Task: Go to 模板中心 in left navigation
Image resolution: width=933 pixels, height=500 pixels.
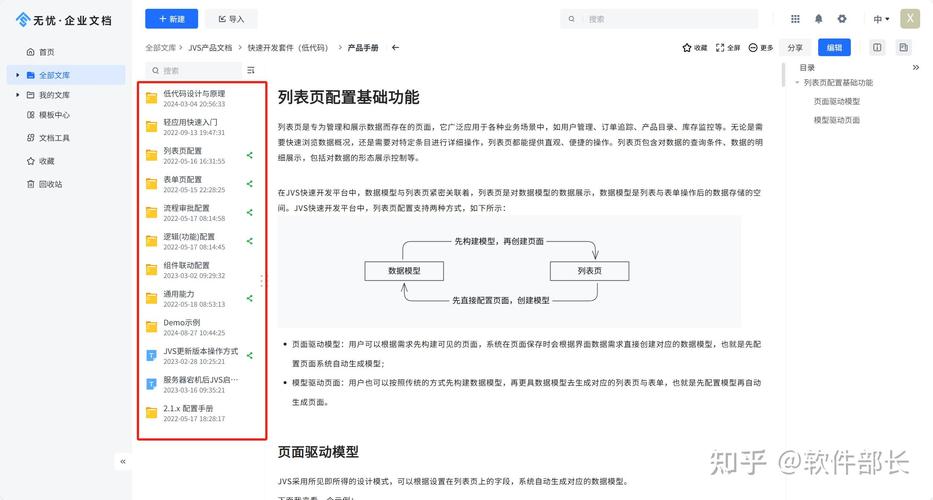Action: (x=53, y=115)
